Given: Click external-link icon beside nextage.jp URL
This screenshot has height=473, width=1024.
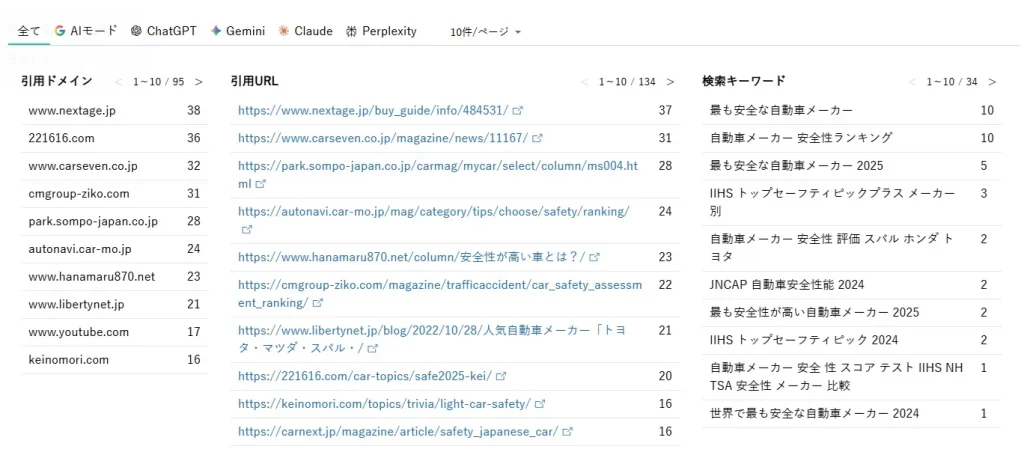Looking at the screenshot, I should click(x=518, y=111).
